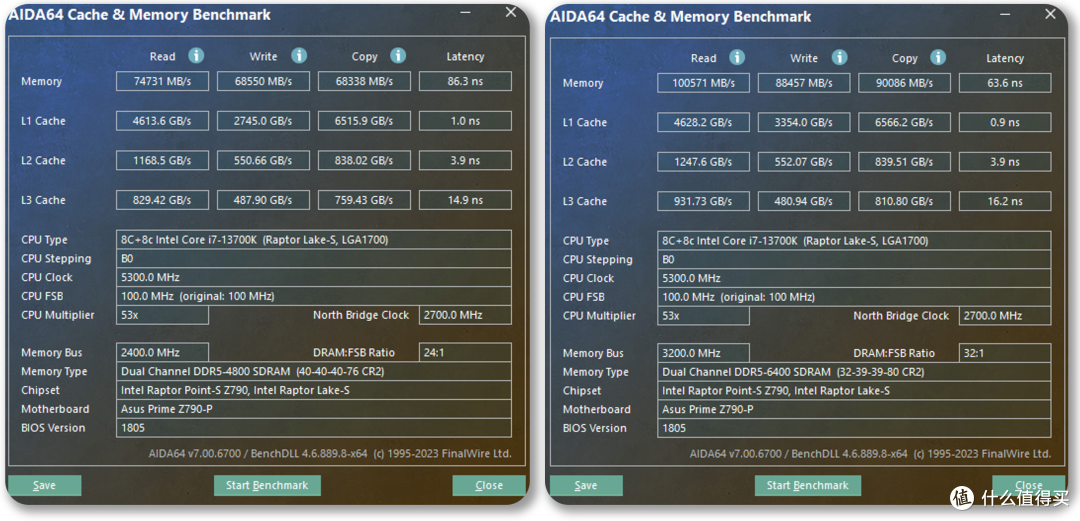The height and width of the screenshot is (521, 1080).
Task: Select L2 cache read 1247.6 GB/s
Action: (703, 162)
